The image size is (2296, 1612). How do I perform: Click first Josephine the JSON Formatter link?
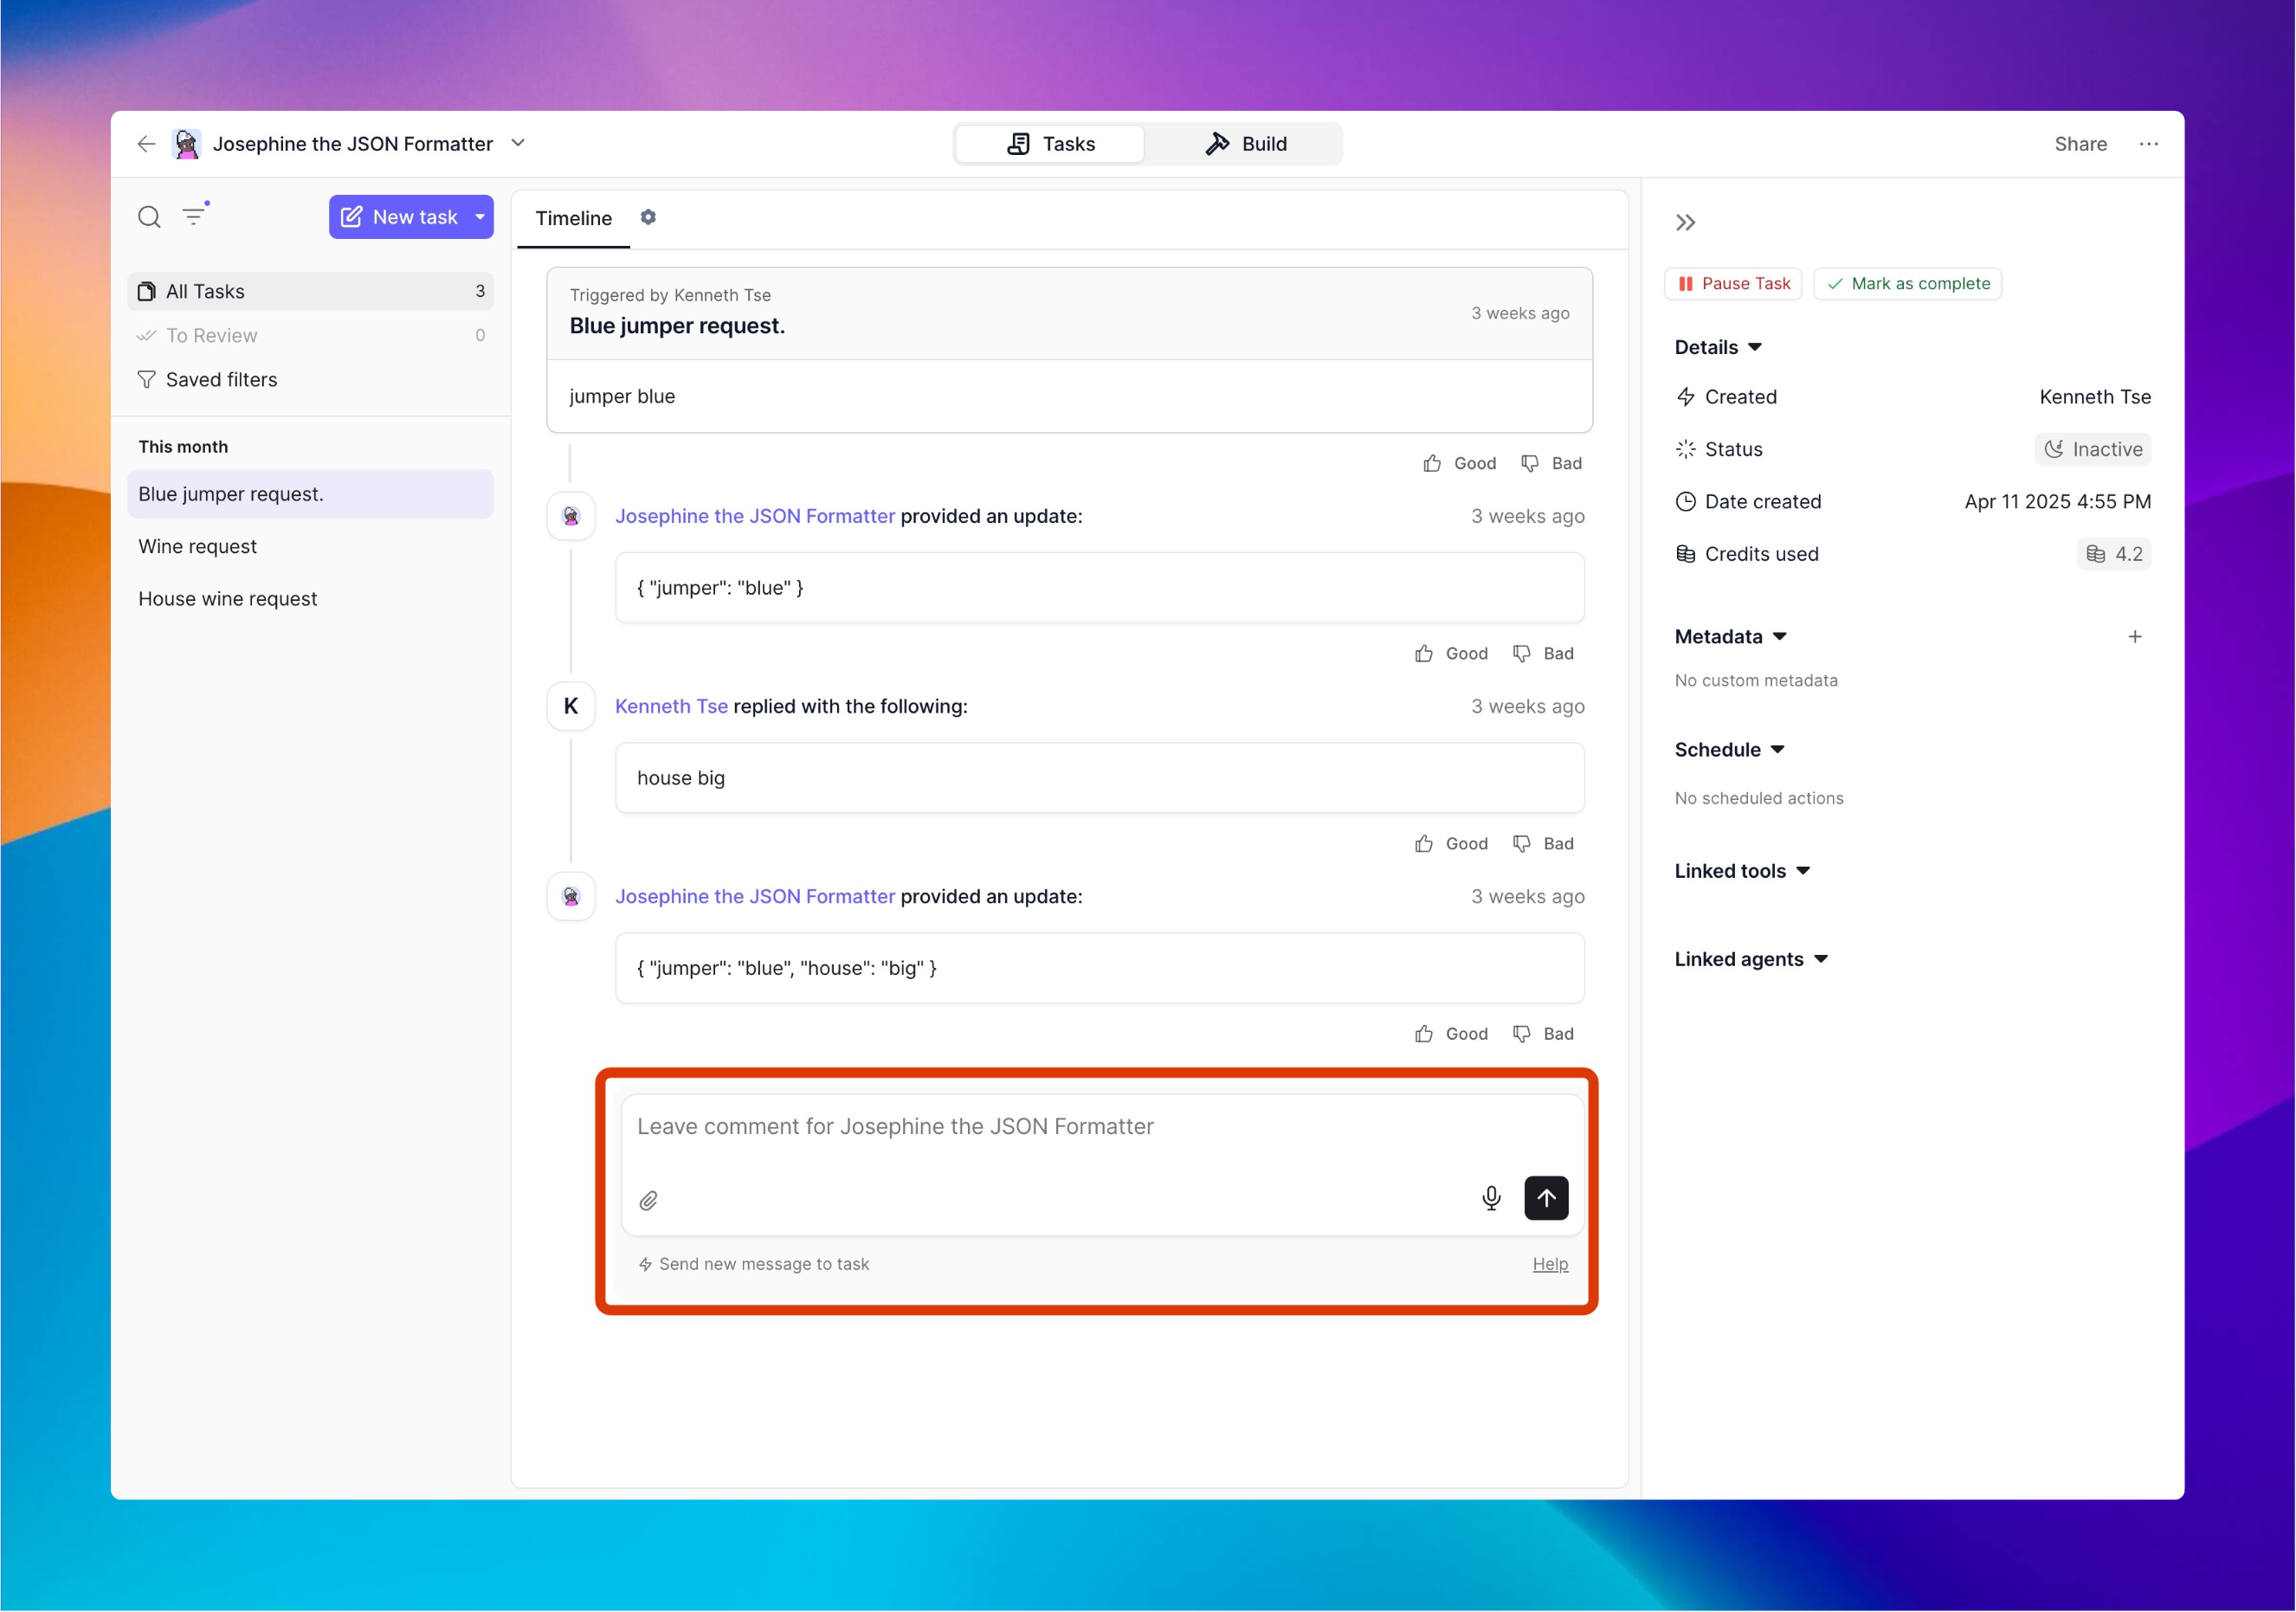[755, 516]
